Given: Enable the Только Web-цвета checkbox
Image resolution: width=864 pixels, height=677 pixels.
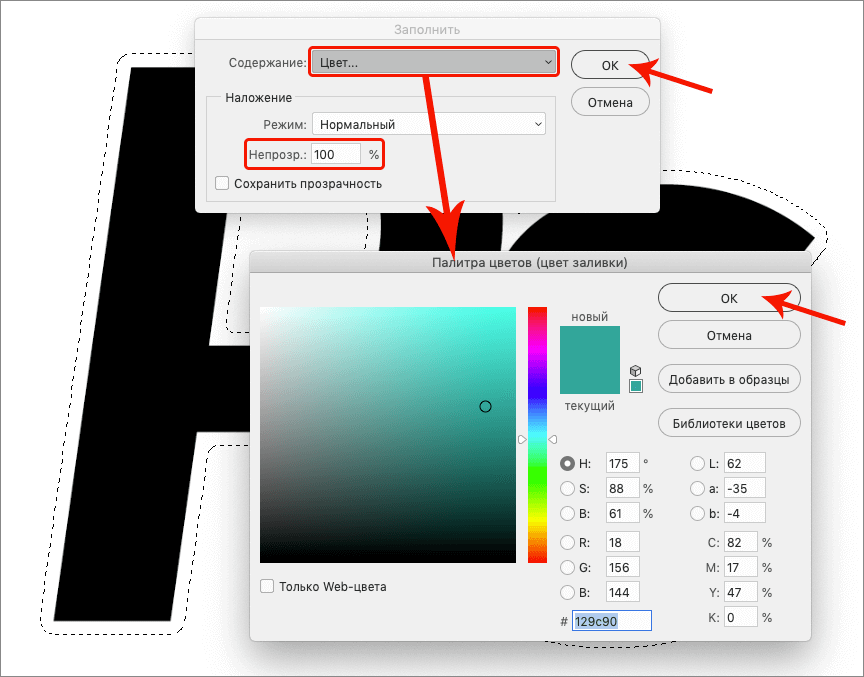Looking at the screenshot, I should 267,586.
